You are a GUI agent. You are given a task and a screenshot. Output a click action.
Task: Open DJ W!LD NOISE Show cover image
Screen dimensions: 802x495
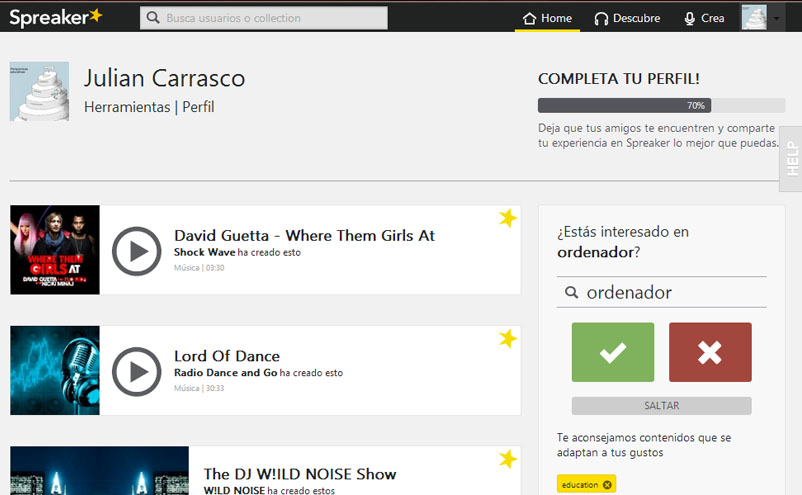pyautogui.click(x=99, y=470)
